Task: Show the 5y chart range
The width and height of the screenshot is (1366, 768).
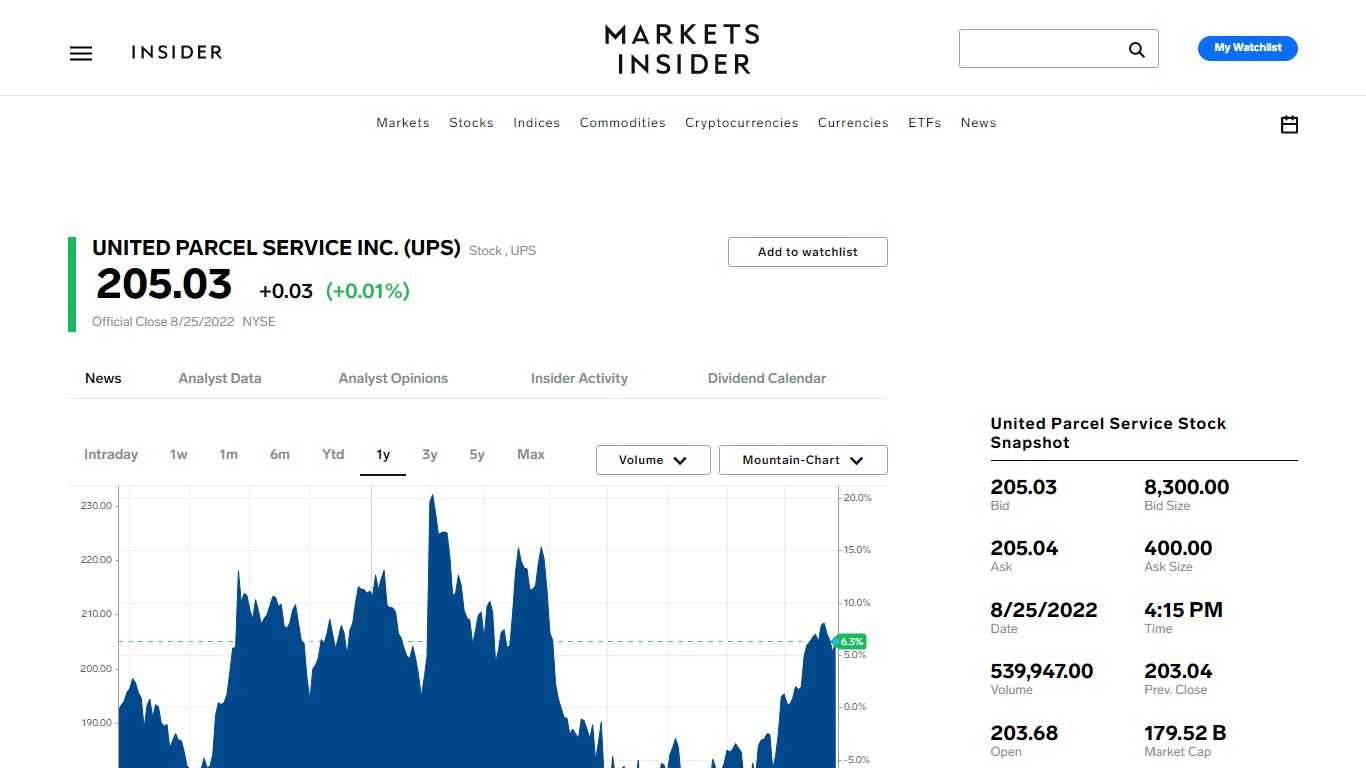Action: click(x=477, y=454)
